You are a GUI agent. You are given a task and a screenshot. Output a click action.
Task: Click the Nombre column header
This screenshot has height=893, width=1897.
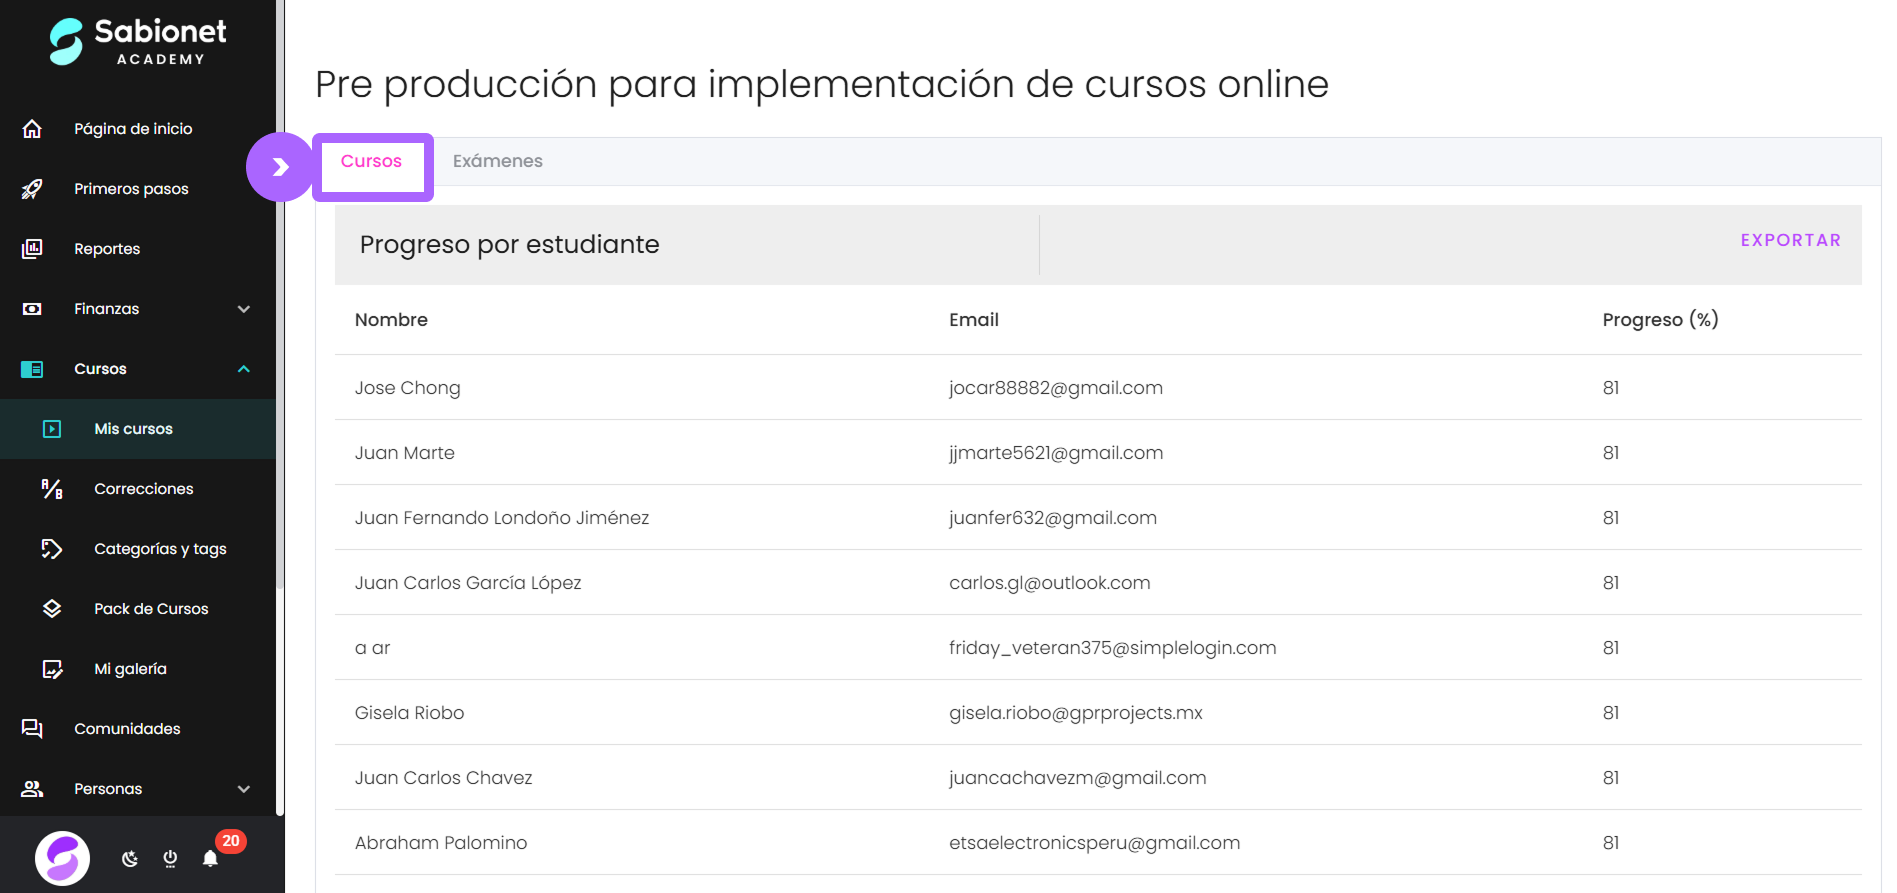391,320
